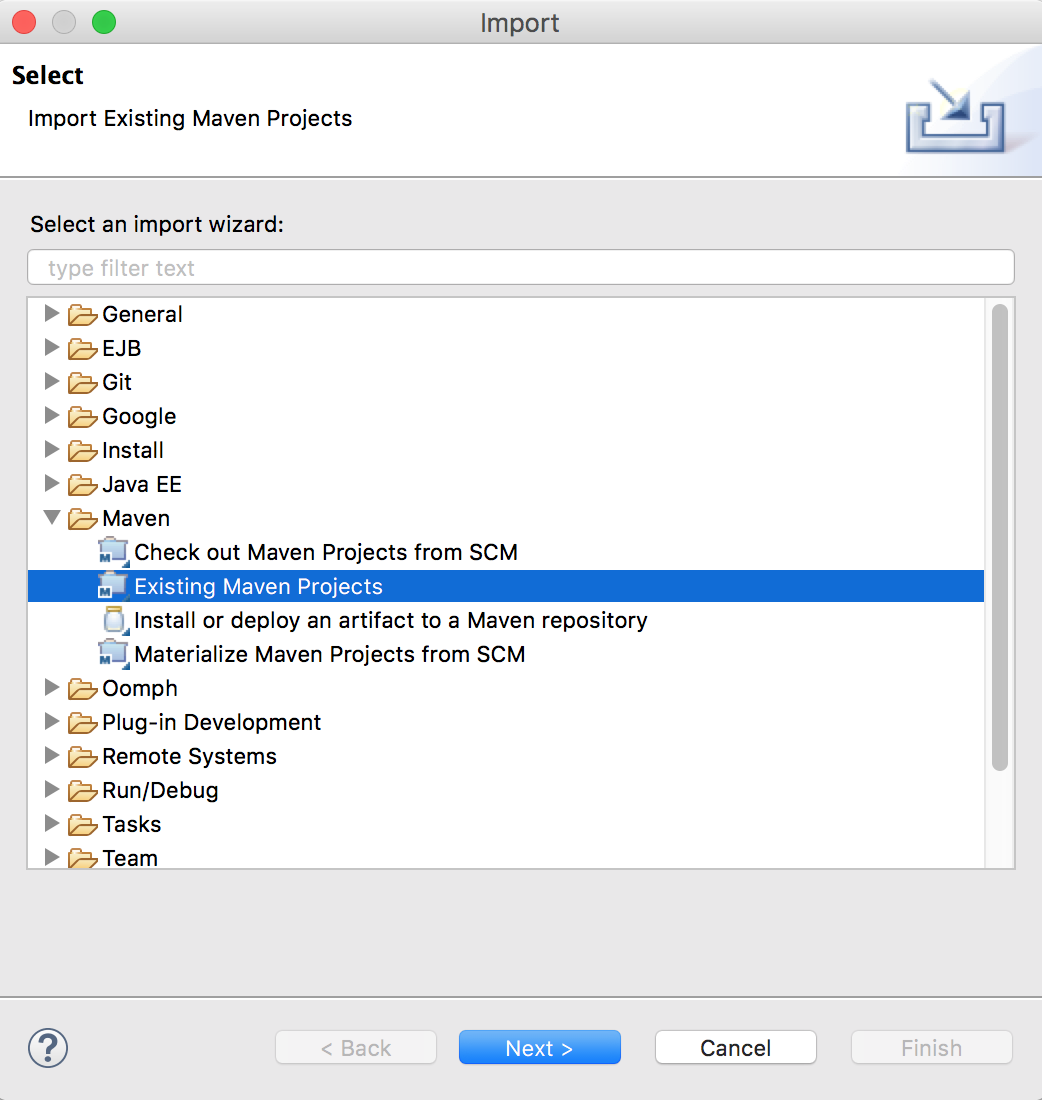
Task: Expand the Remote Systems category arrow
Action: click(51, 756)
